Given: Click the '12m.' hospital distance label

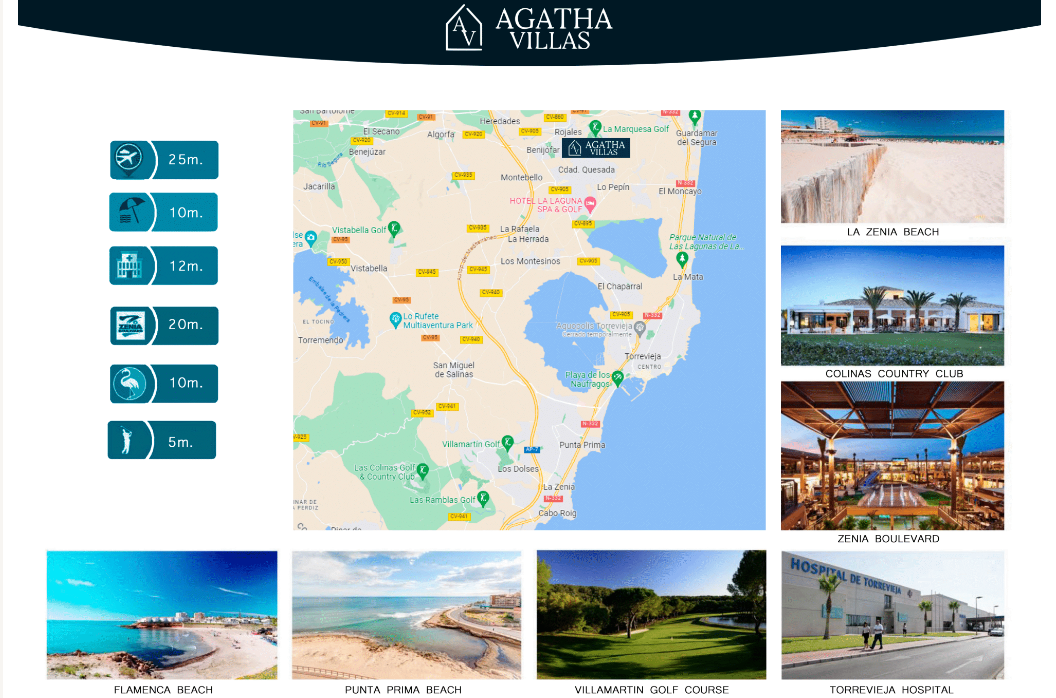Looking at the screenshot, I should tap(186, 266).
